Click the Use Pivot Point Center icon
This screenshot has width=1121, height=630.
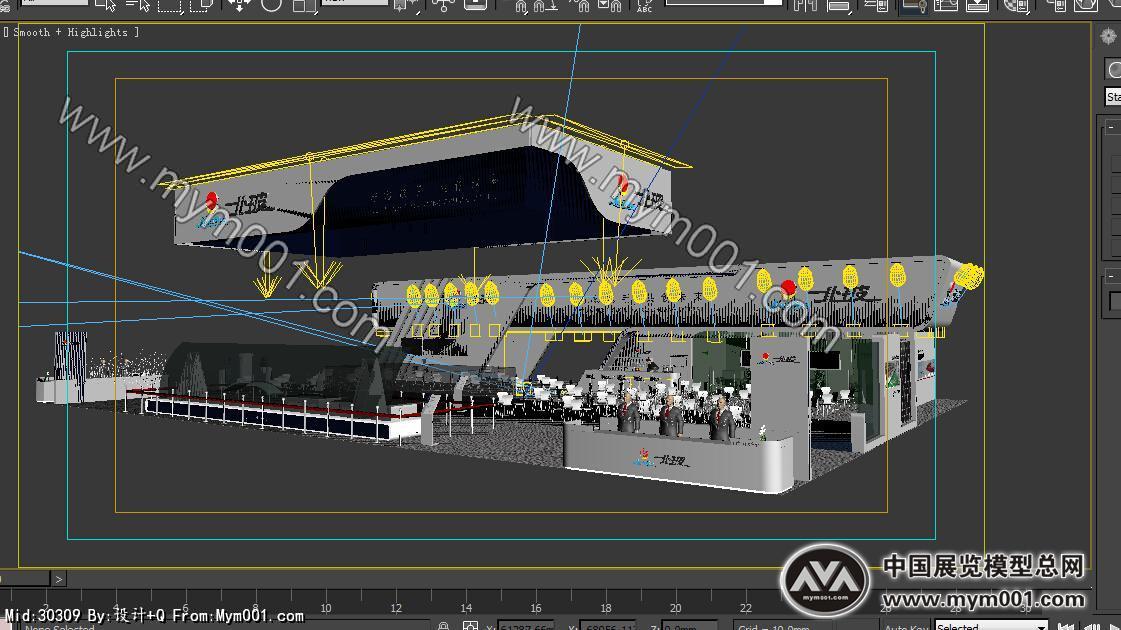405,5
